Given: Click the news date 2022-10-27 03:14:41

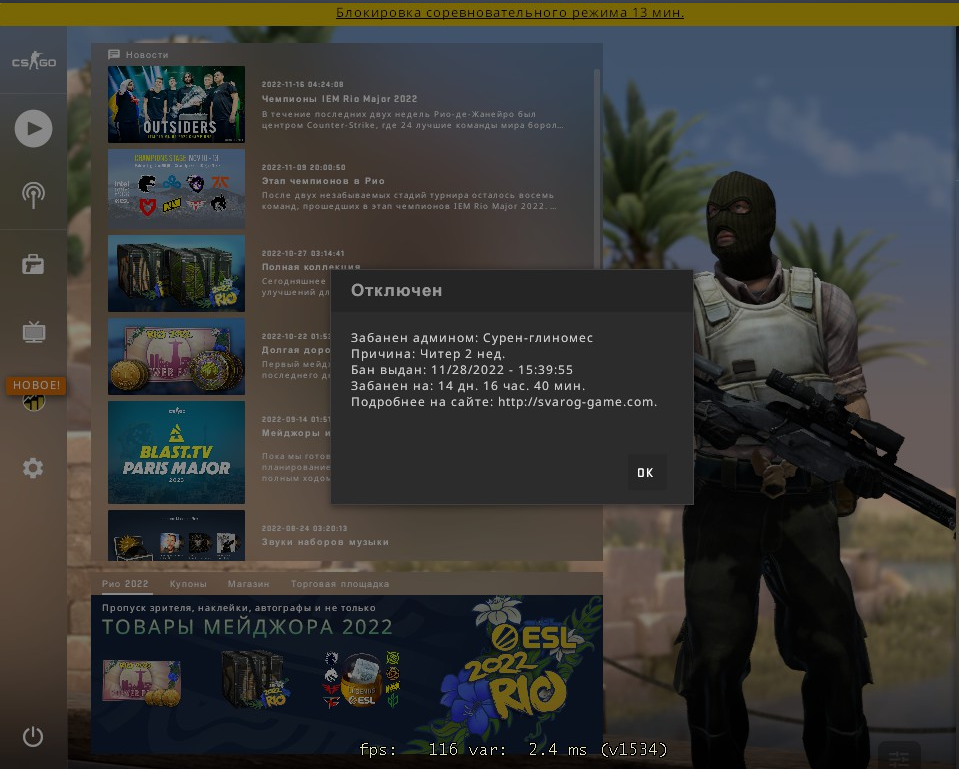Looking at the screenshot, I should 303,253.
